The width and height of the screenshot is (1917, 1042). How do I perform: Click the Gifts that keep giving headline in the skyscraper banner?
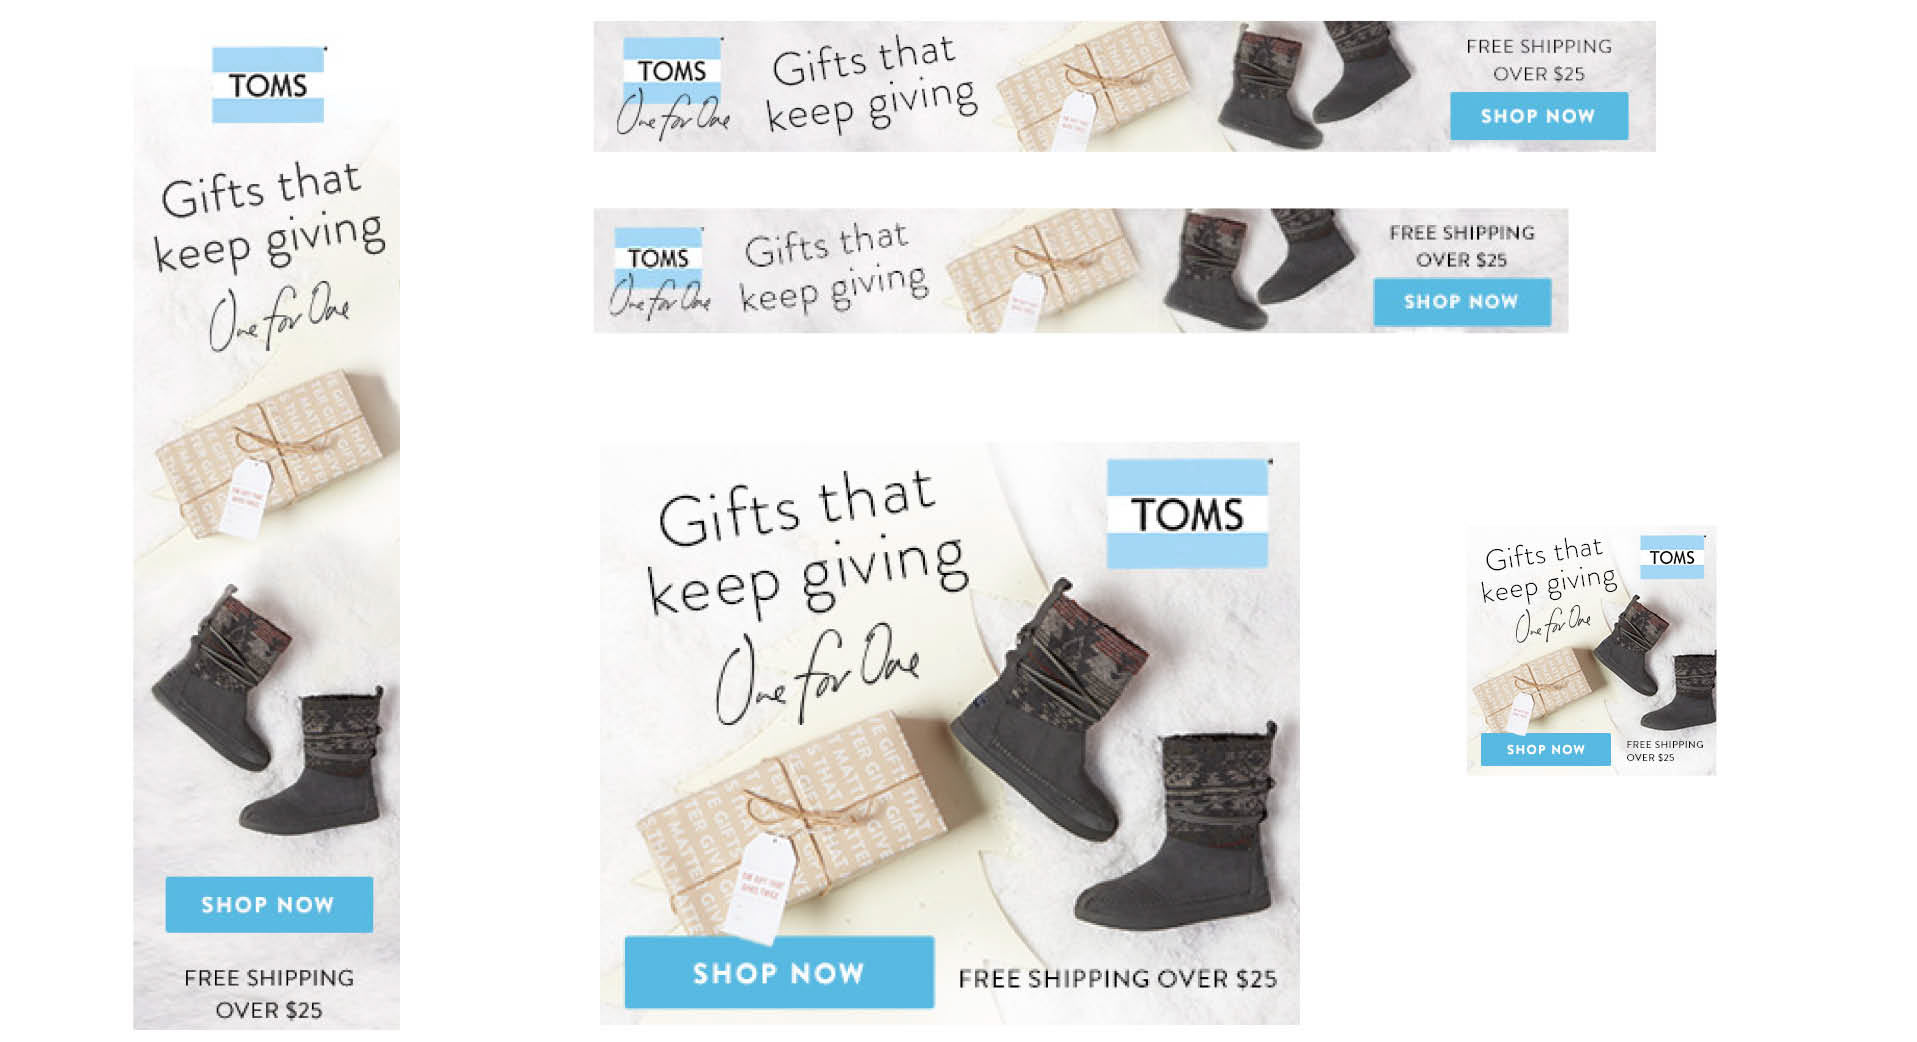[x=268, y=217]
